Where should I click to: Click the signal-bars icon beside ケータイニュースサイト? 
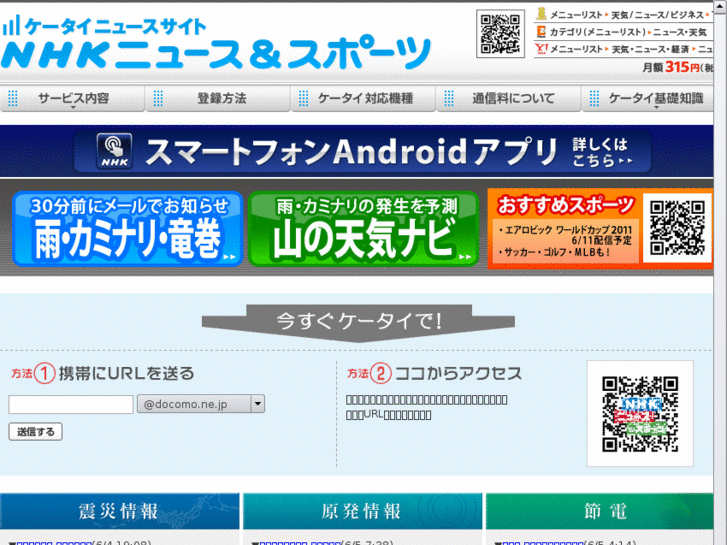click(11, 25)
